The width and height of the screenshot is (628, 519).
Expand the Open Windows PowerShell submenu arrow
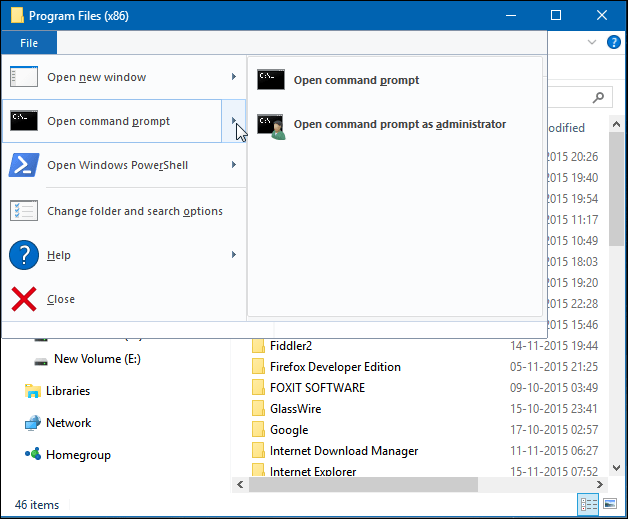point(234,165)
